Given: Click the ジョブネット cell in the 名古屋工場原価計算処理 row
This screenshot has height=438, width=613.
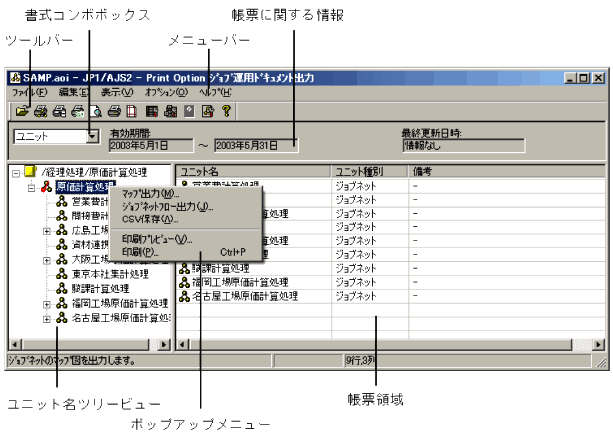Looking at the screenshot, I should tap(370, 296).
